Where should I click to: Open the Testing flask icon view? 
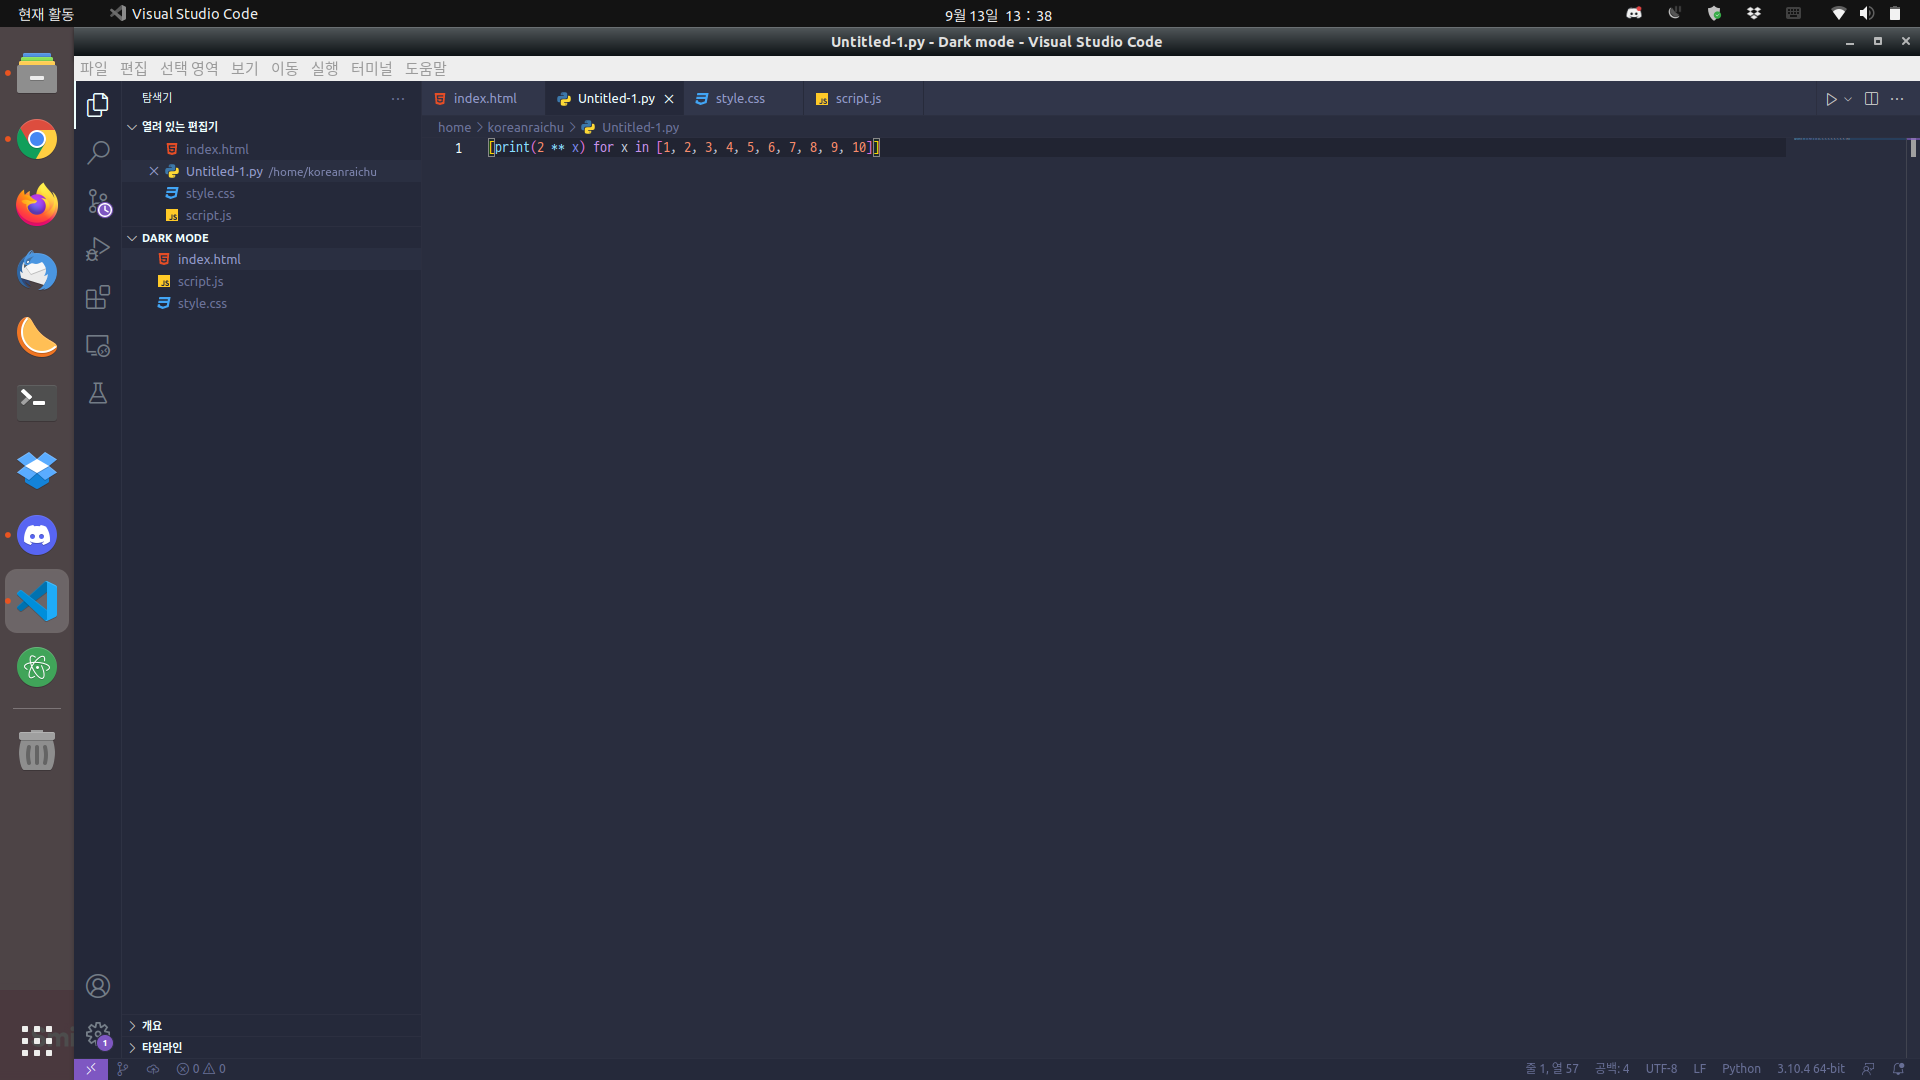tap(98, 393)
